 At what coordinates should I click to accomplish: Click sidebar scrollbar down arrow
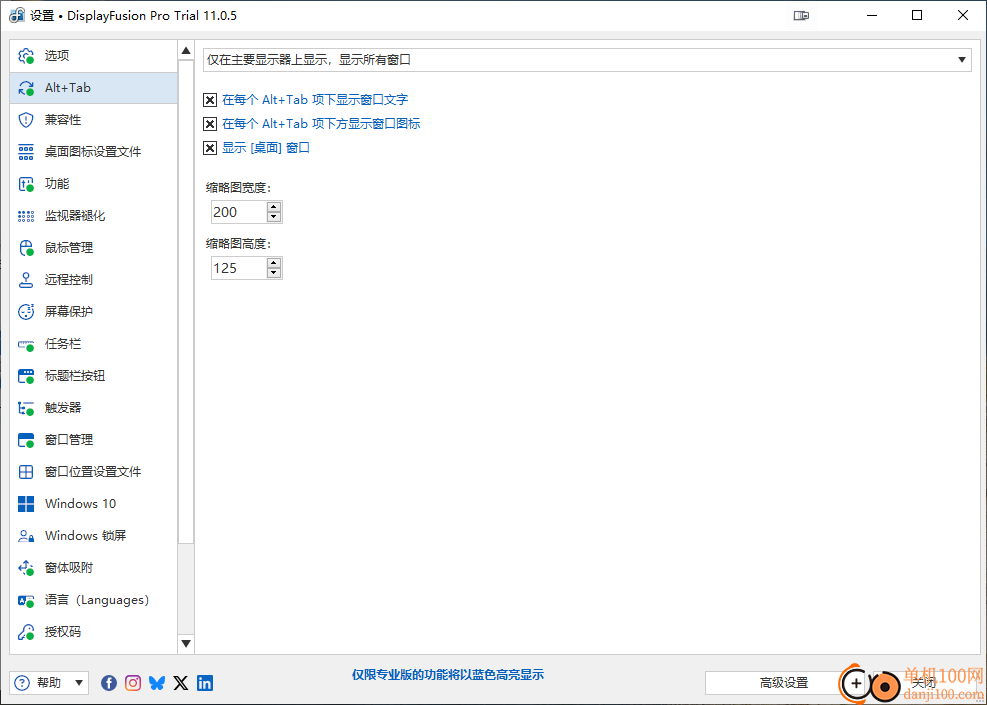186,644
